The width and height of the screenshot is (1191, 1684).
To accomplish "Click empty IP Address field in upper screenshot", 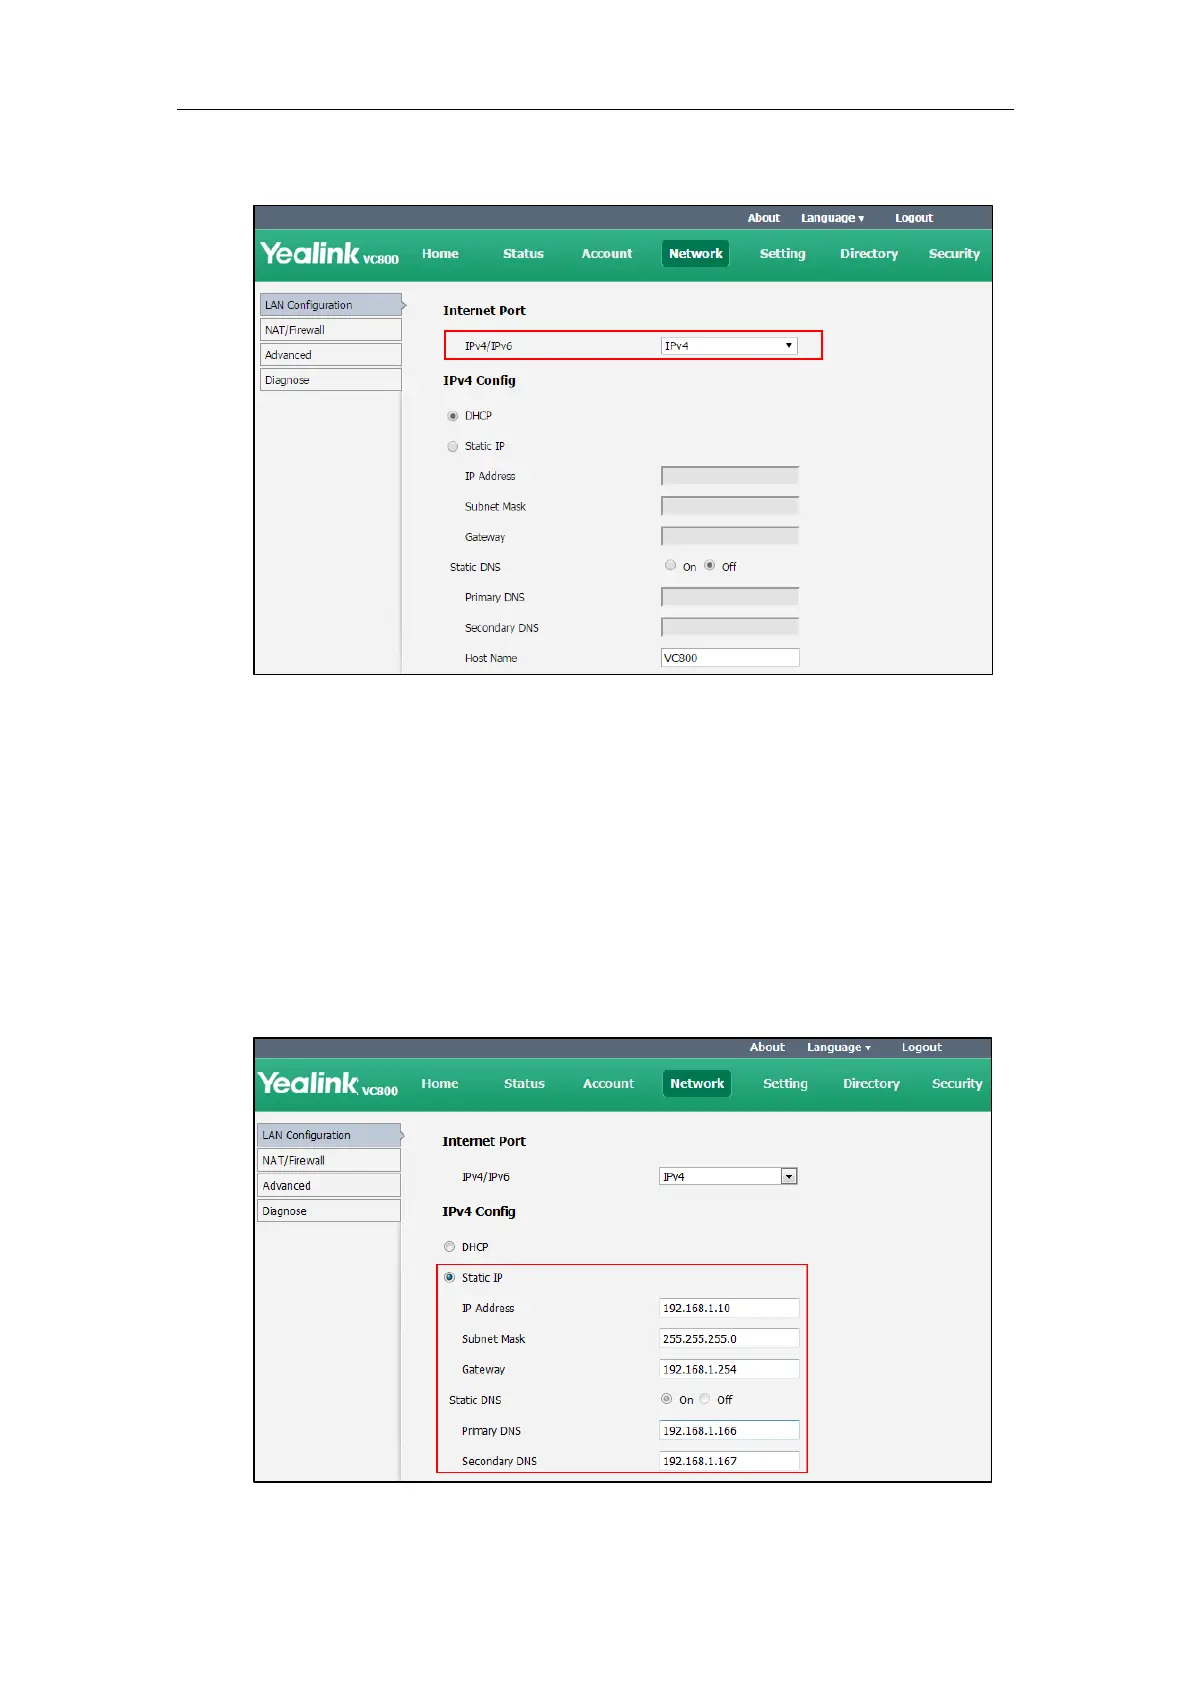I will (x=730, y=476).
